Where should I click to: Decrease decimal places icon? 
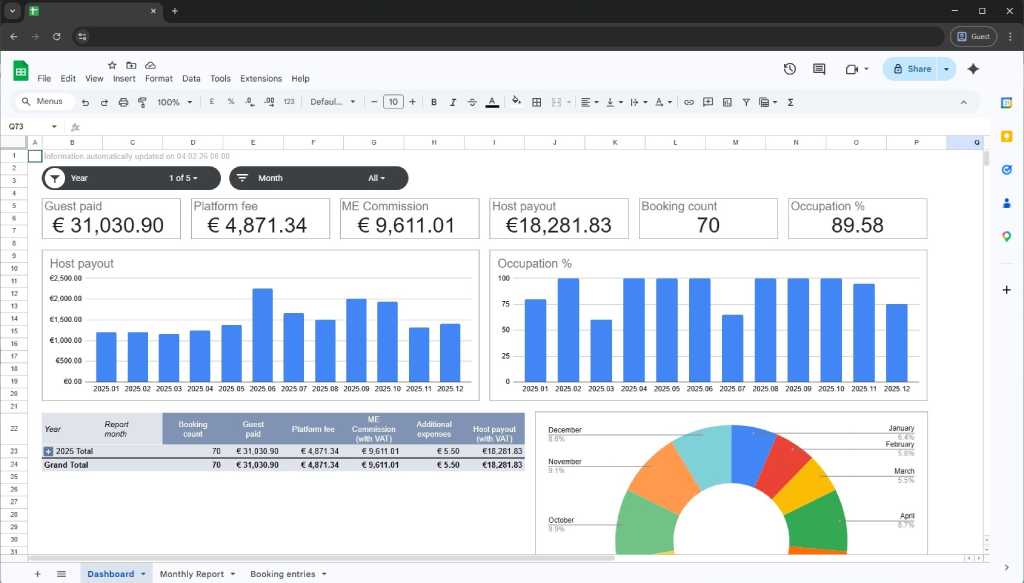[x=249, y=102]
